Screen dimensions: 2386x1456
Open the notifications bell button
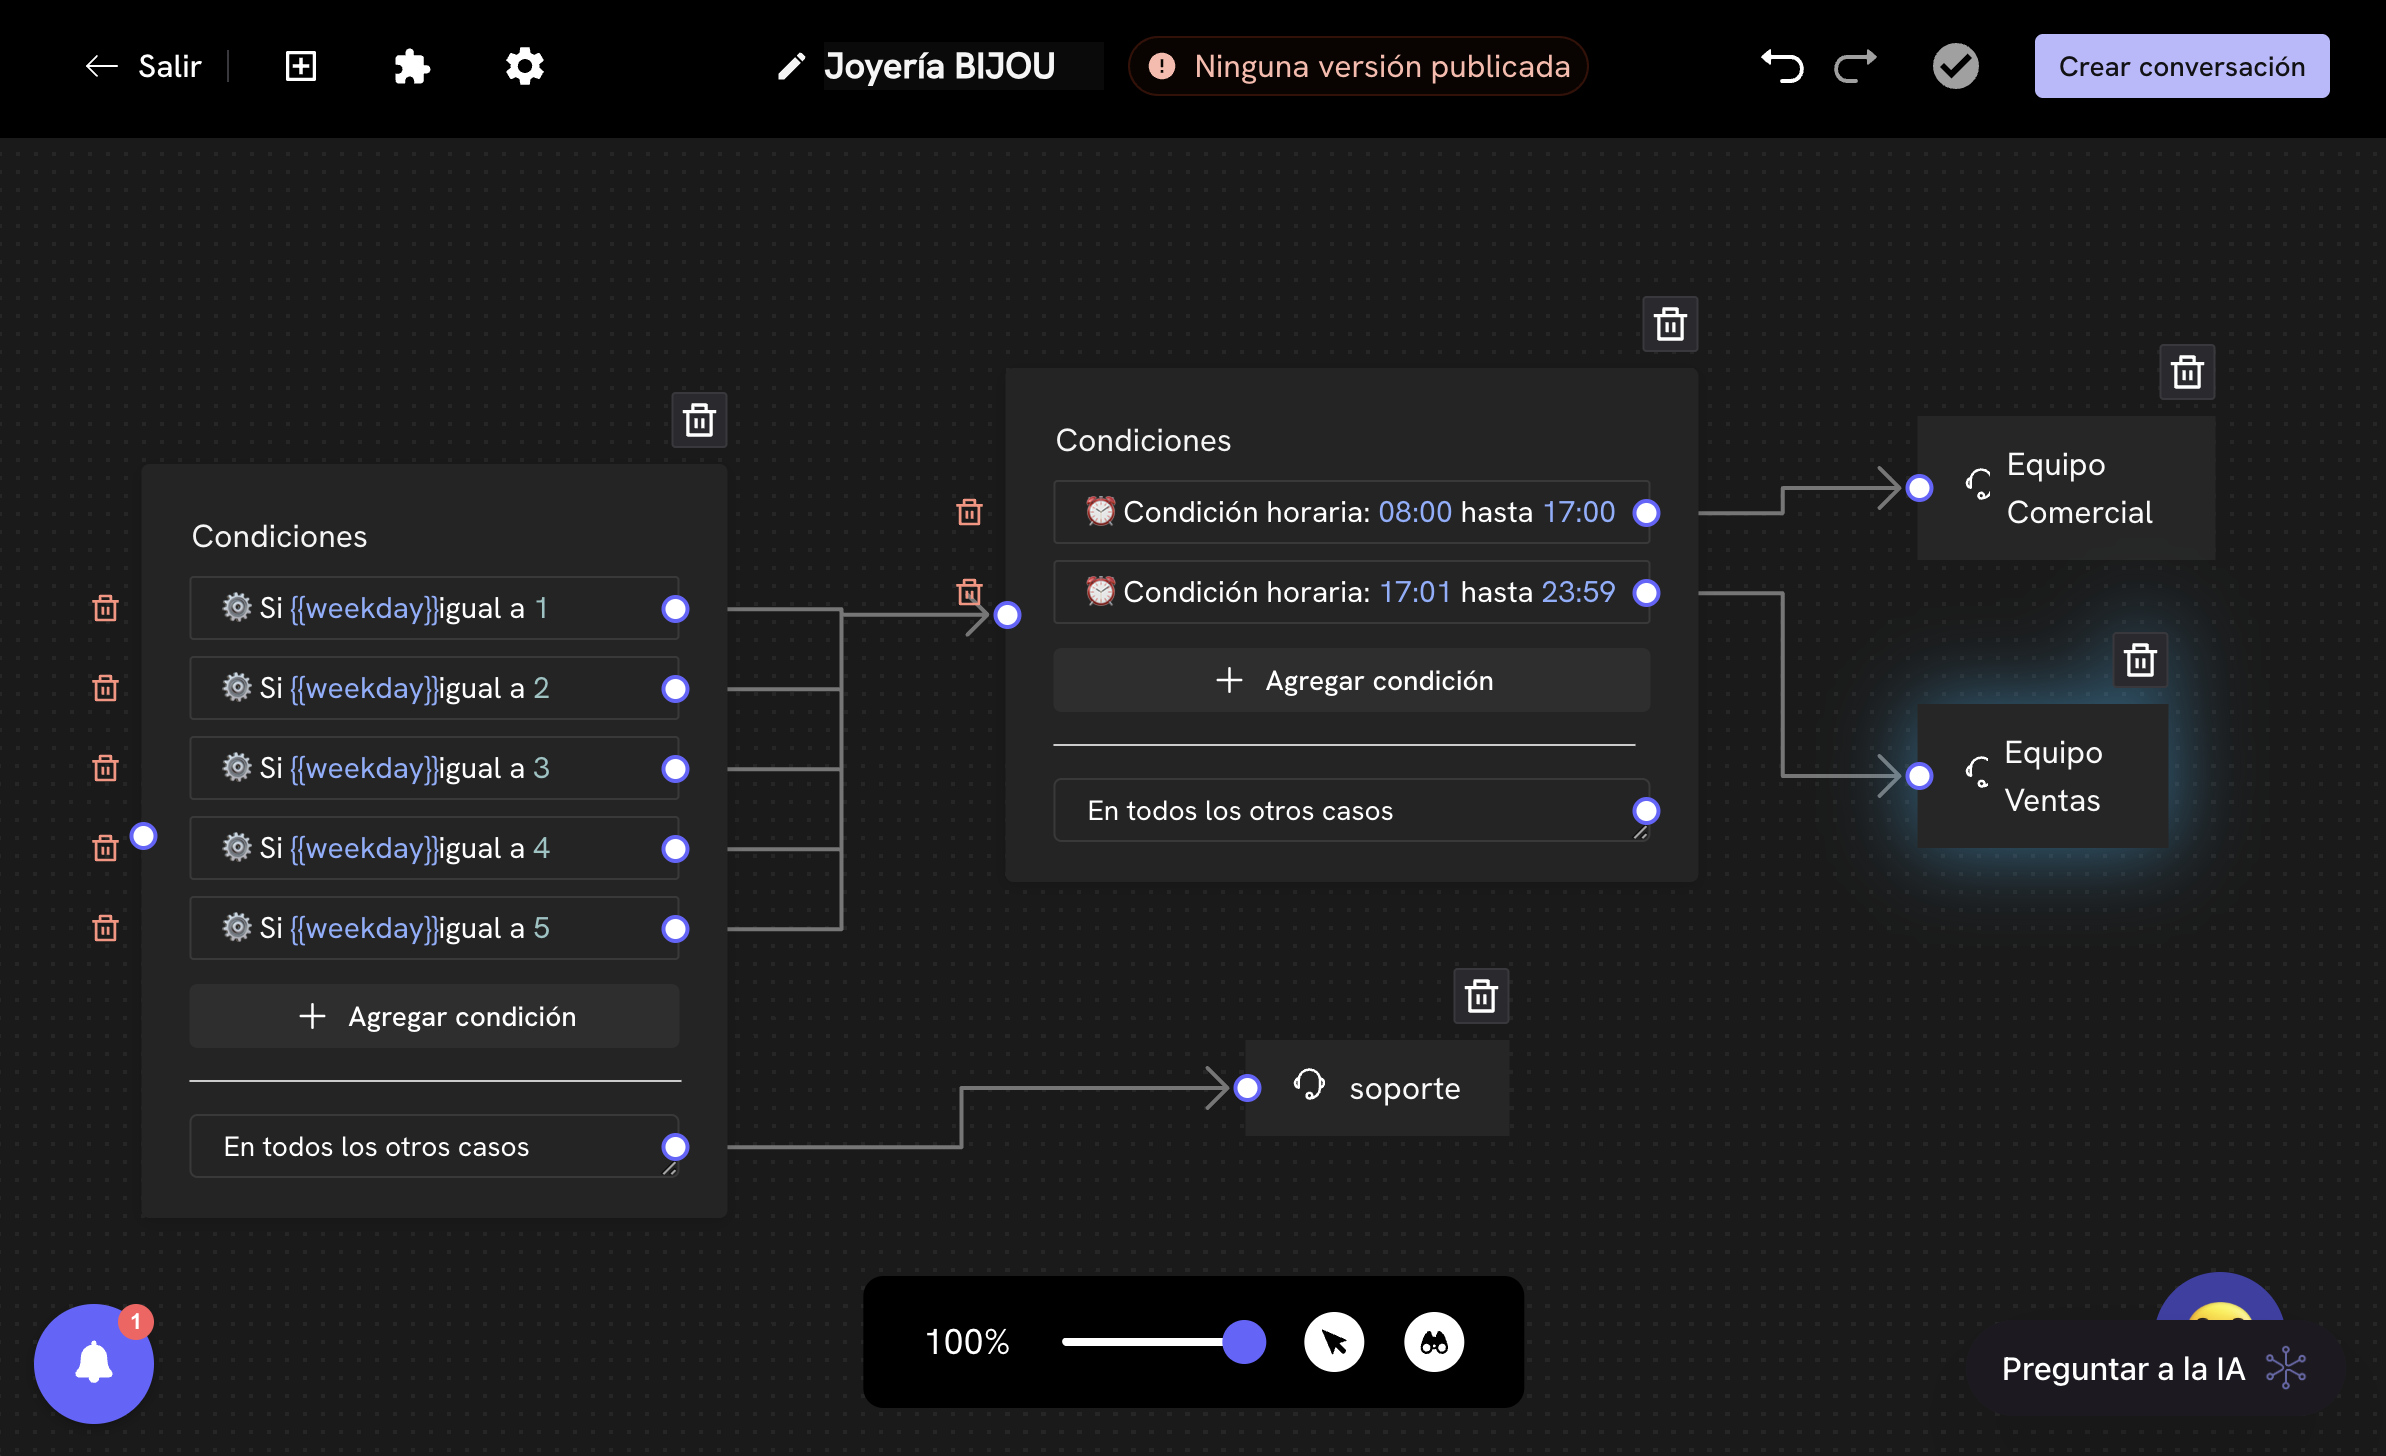(x=94, y=1363)
